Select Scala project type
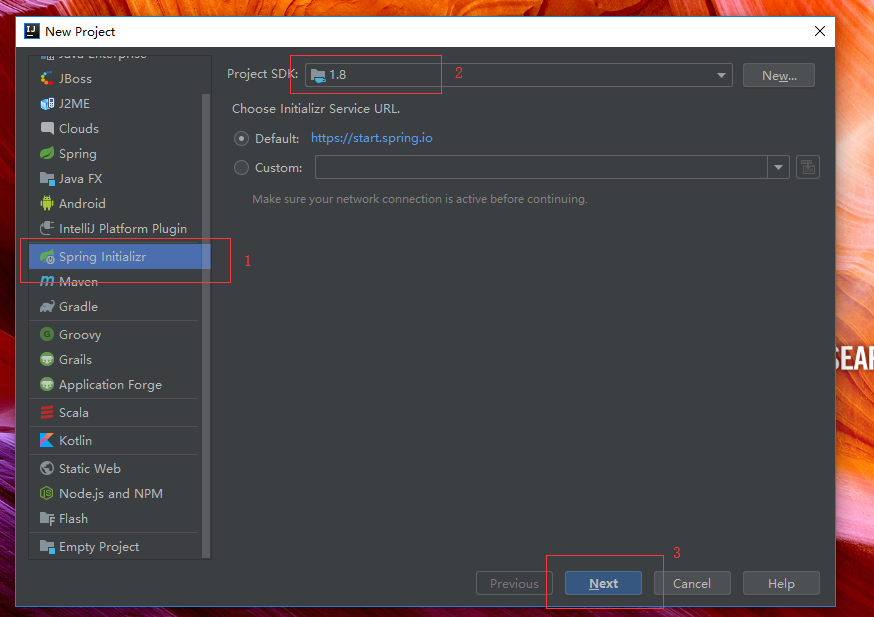The image size is (874, 617). [120, 412]
